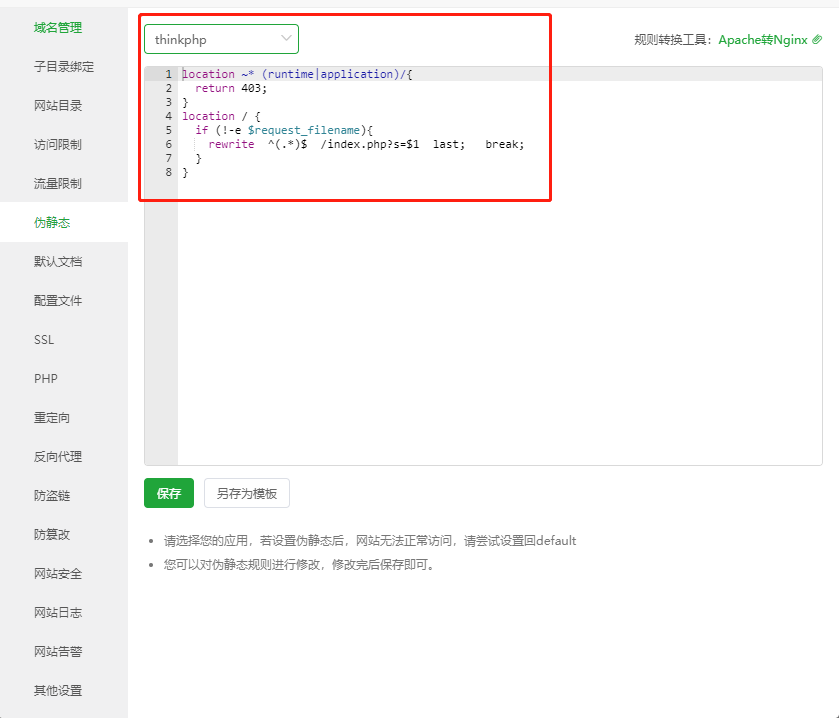Select the 防盗链 menu item
The image size is (839, 718).
click(52, 496)
